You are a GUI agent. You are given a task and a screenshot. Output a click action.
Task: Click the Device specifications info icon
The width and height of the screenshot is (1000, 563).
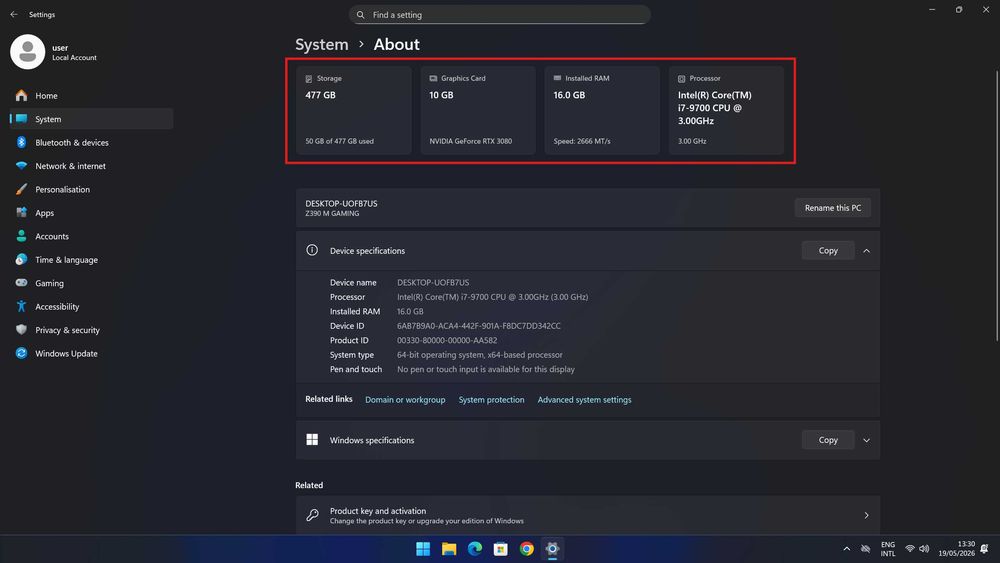pyautogui.click(x=312, y=251)
